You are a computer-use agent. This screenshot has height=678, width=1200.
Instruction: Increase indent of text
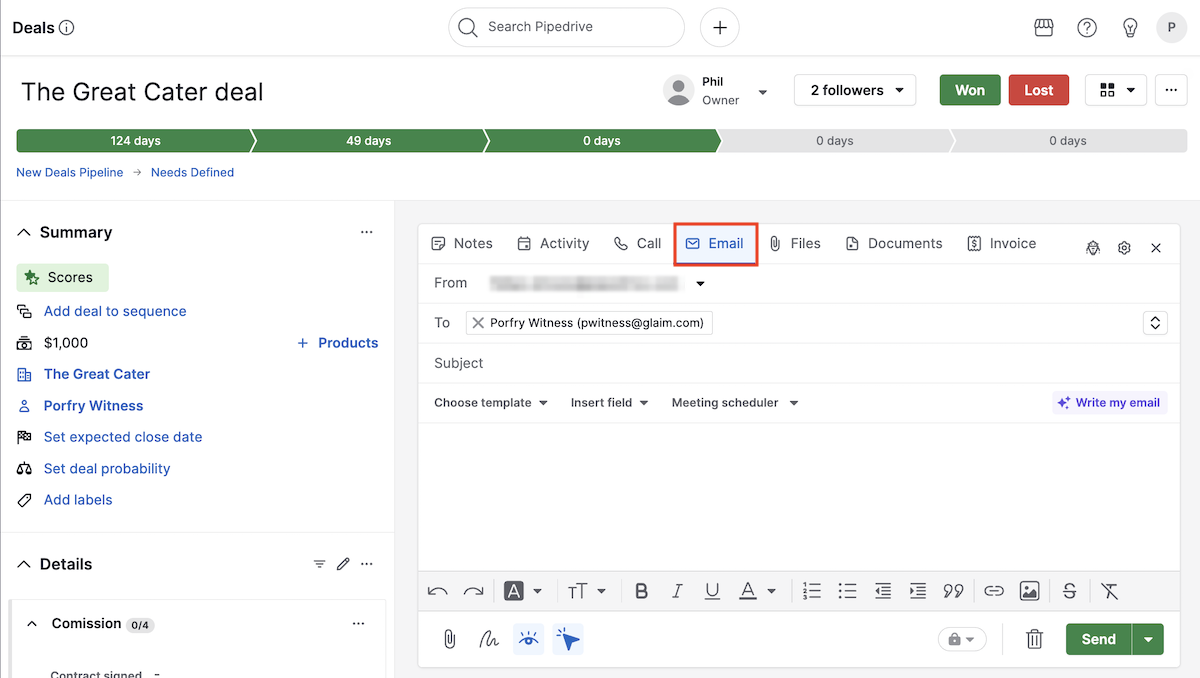pos(917,591)
